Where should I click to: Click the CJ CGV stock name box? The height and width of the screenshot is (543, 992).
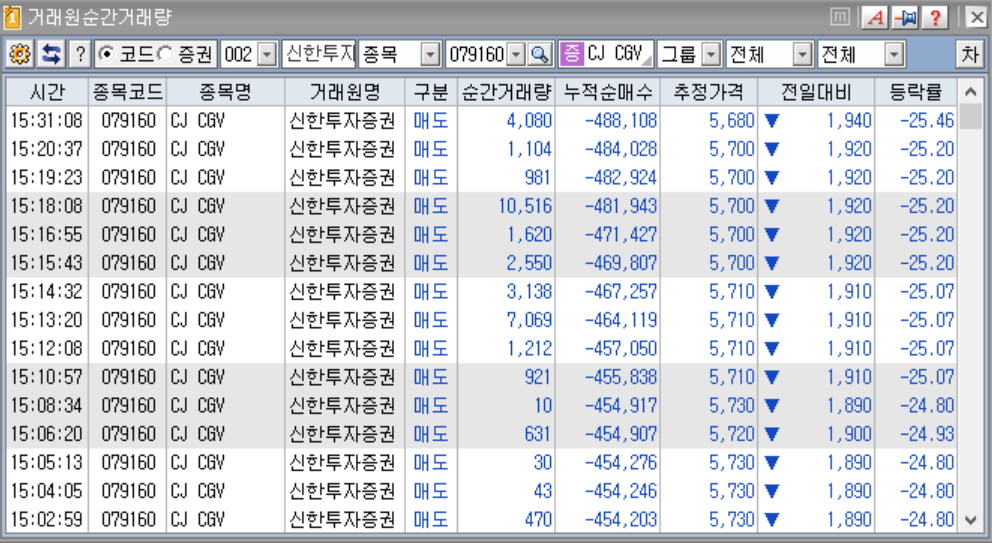point(619,54)
